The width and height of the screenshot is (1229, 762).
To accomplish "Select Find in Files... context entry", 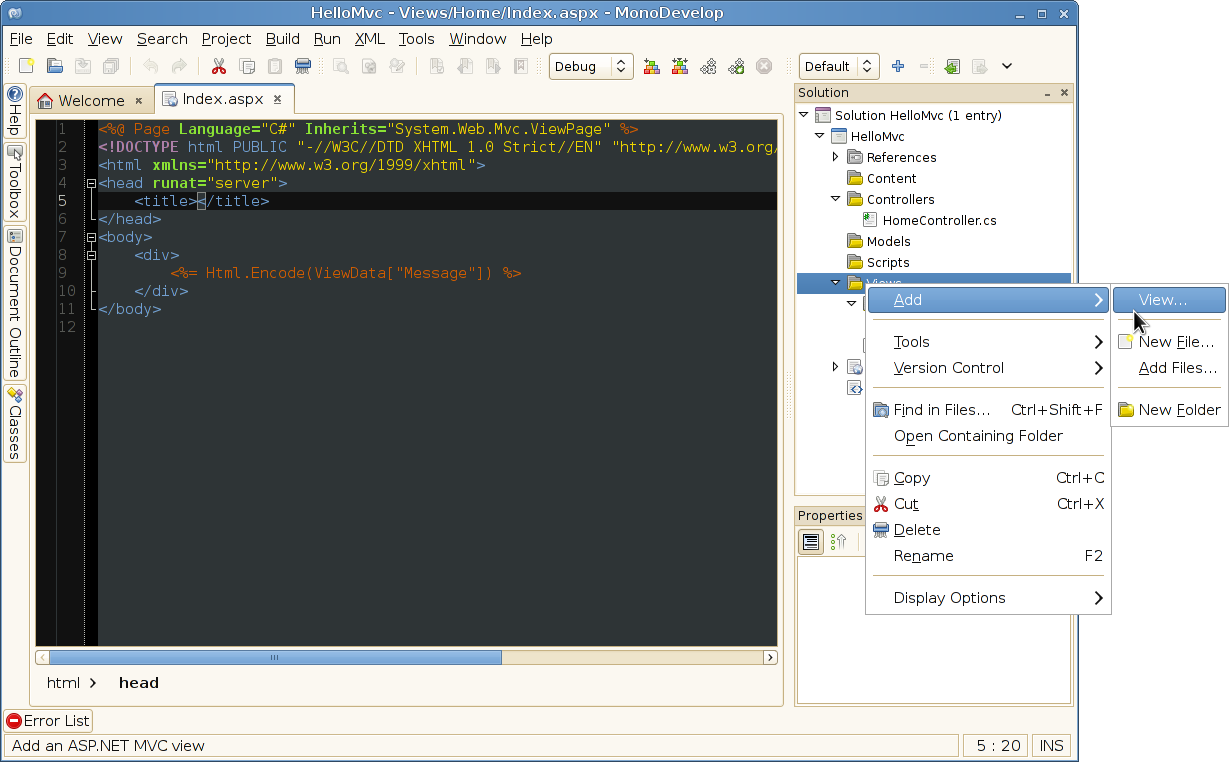I will click(988, 410).
